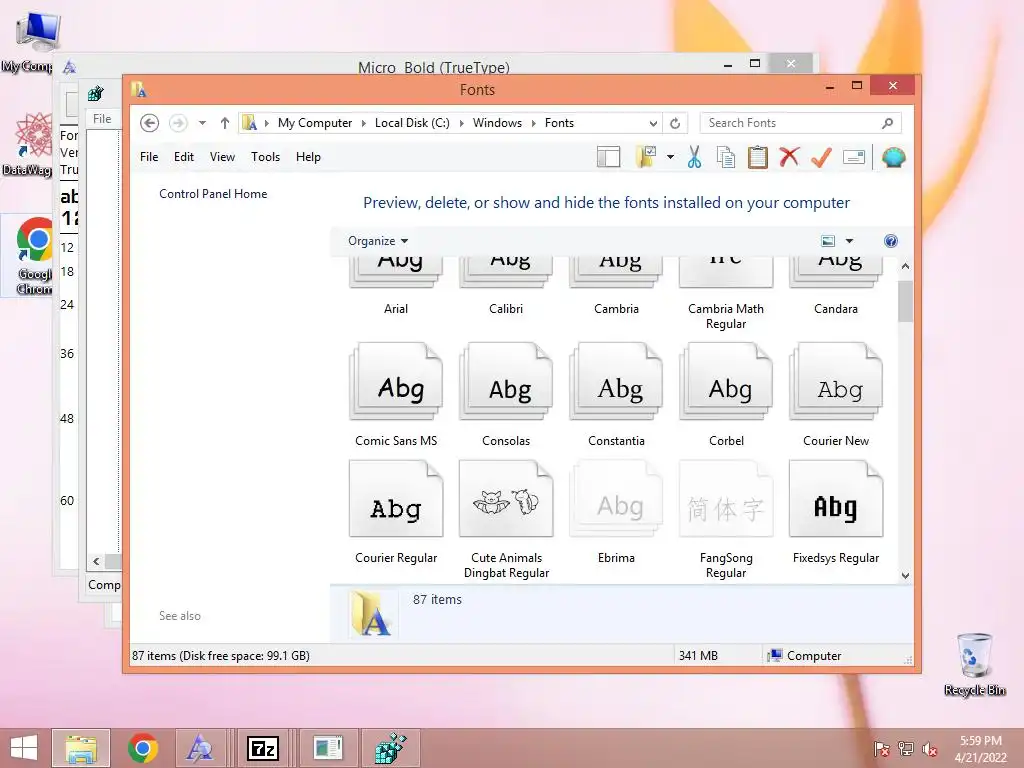Select the Comic Sans MS font

(396, 395)
